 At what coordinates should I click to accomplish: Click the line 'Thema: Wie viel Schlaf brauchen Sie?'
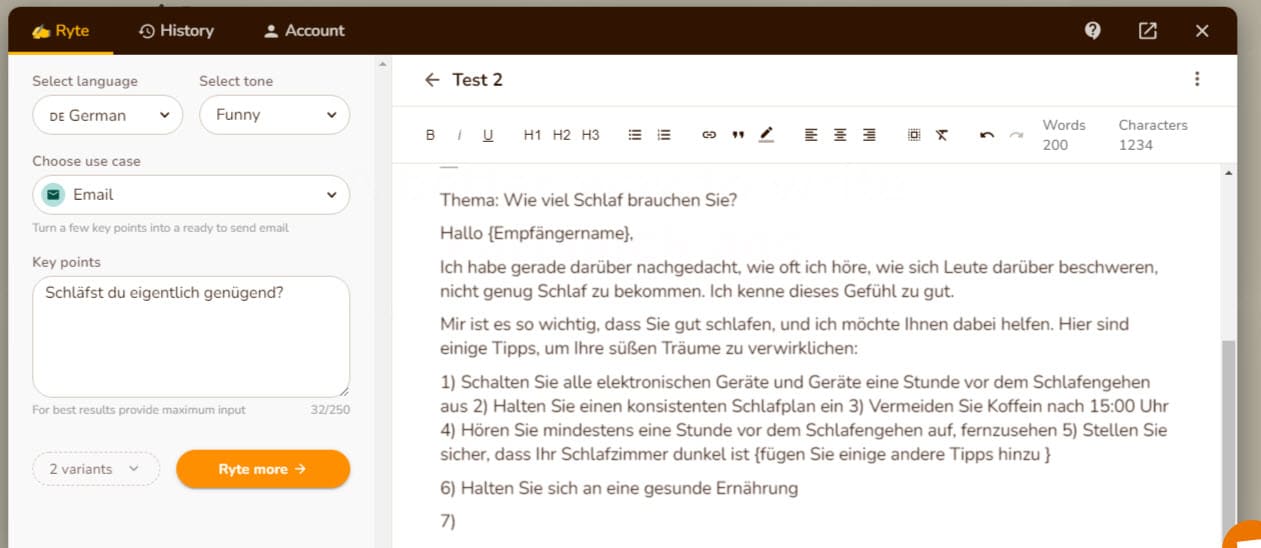tap(588, 200)
